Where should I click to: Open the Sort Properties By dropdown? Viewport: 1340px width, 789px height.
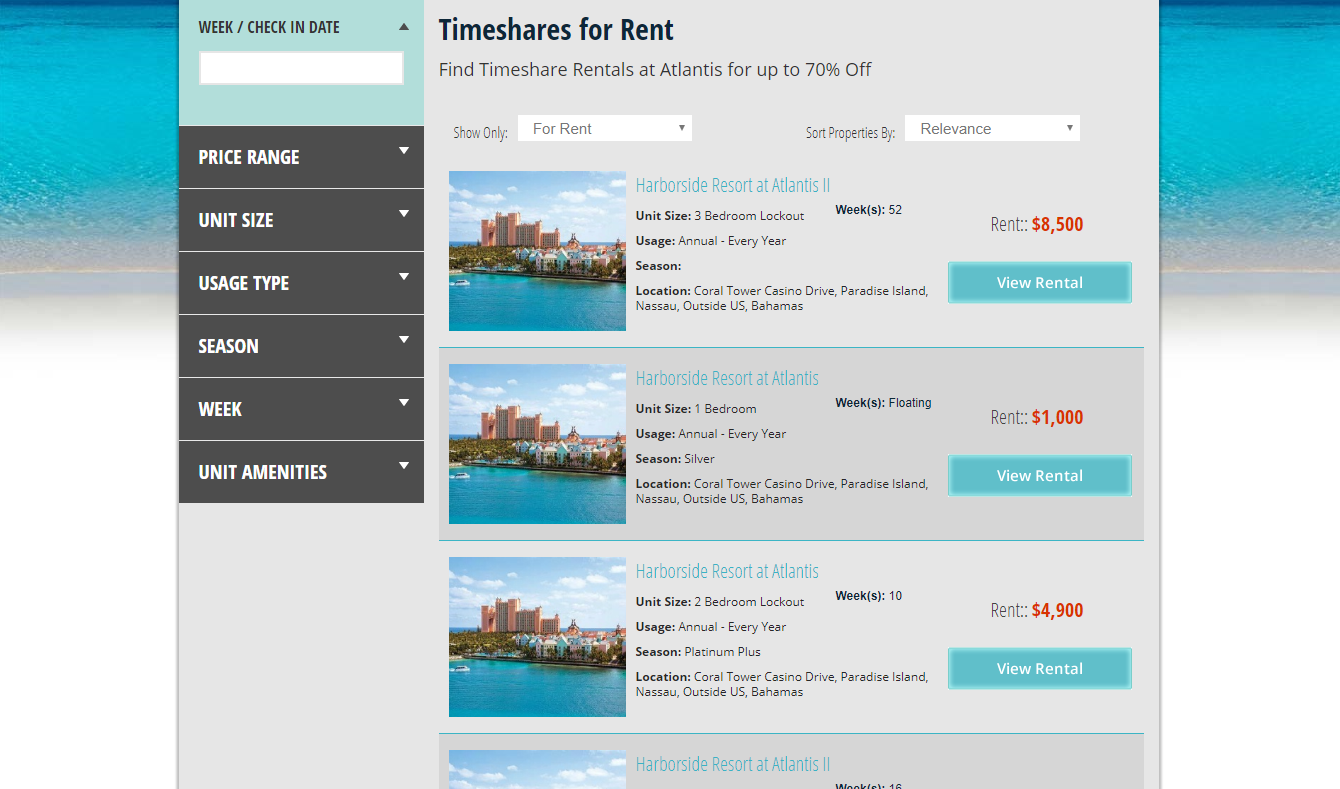pos(992,128)
